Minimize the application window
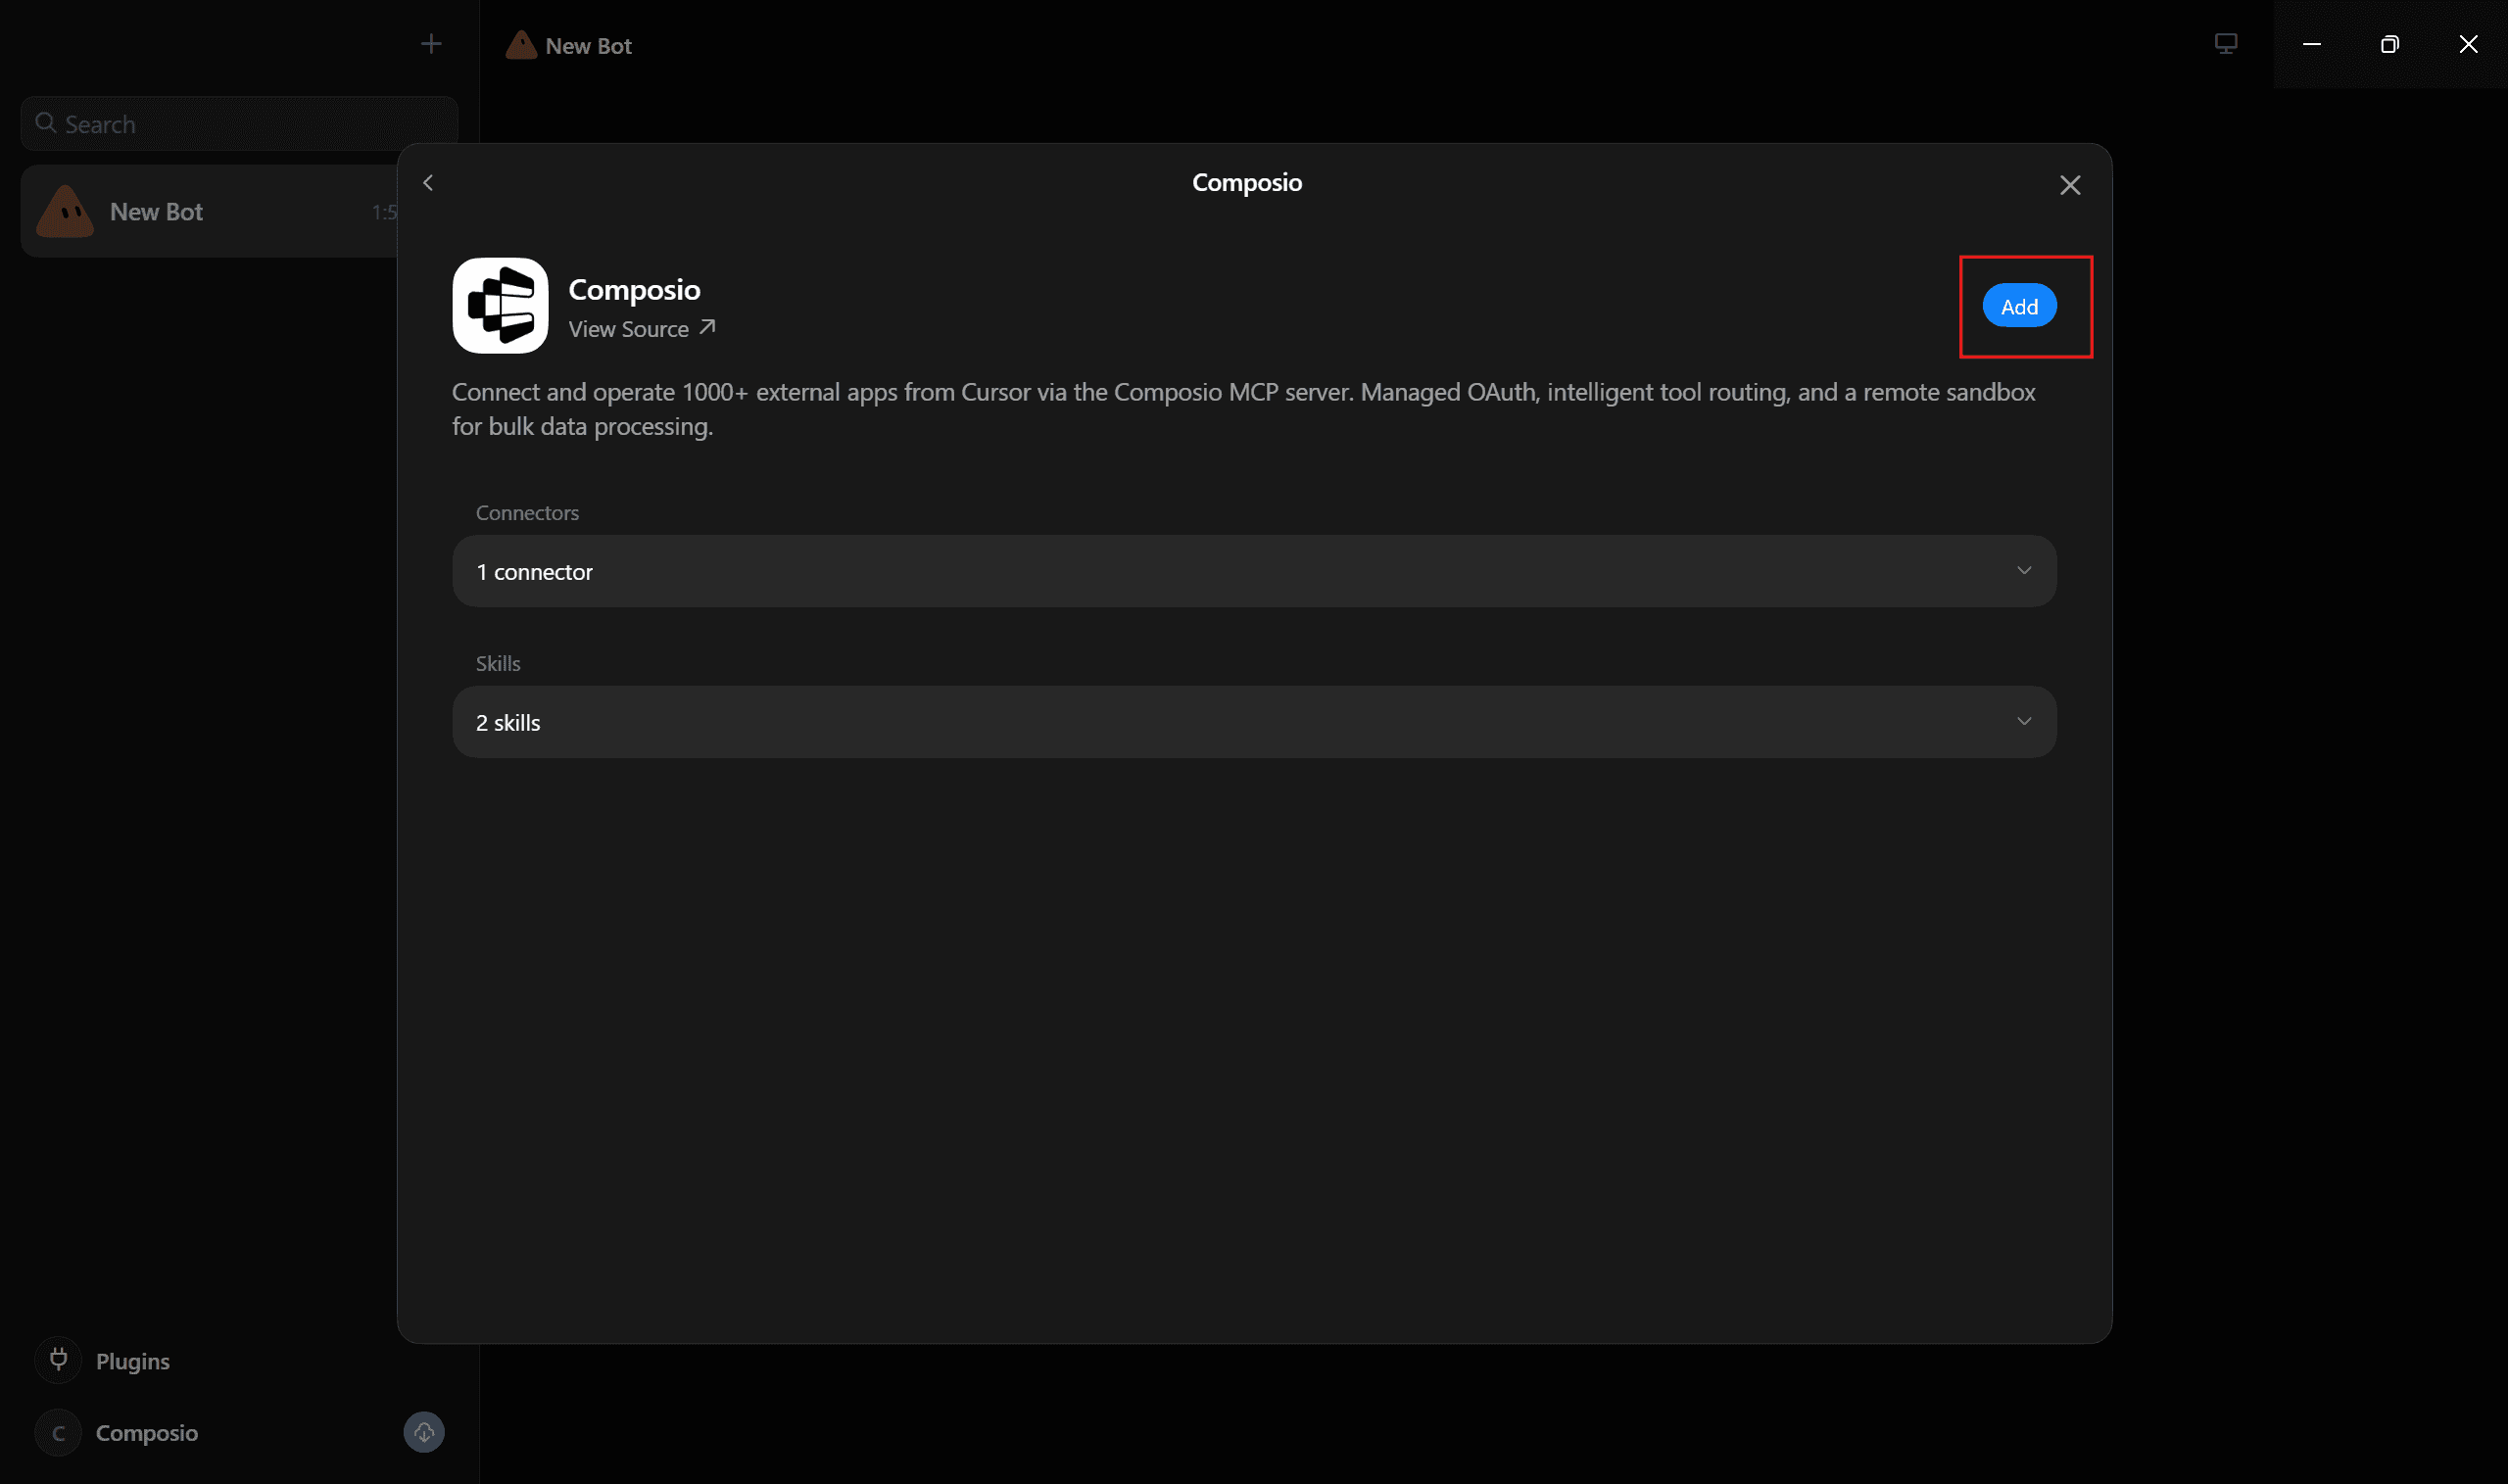 tap(2312, 44)
